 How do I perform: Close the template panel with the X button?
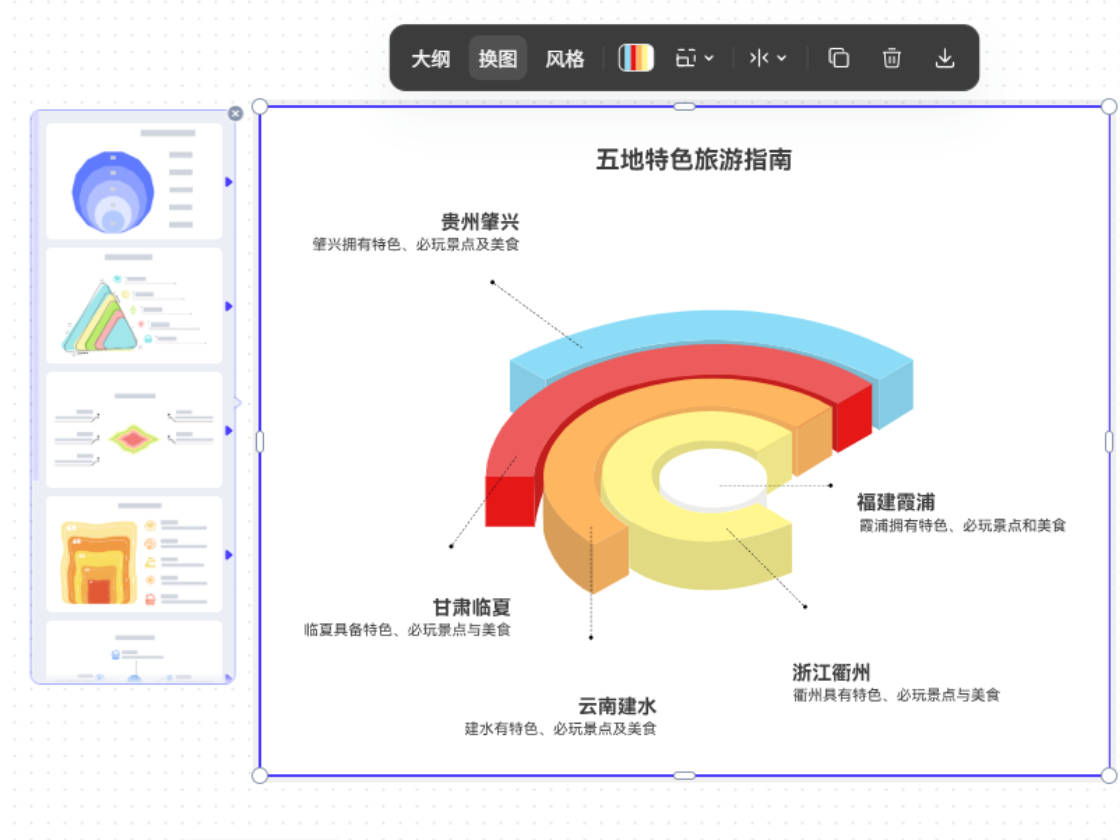click(x=236, y=114)
